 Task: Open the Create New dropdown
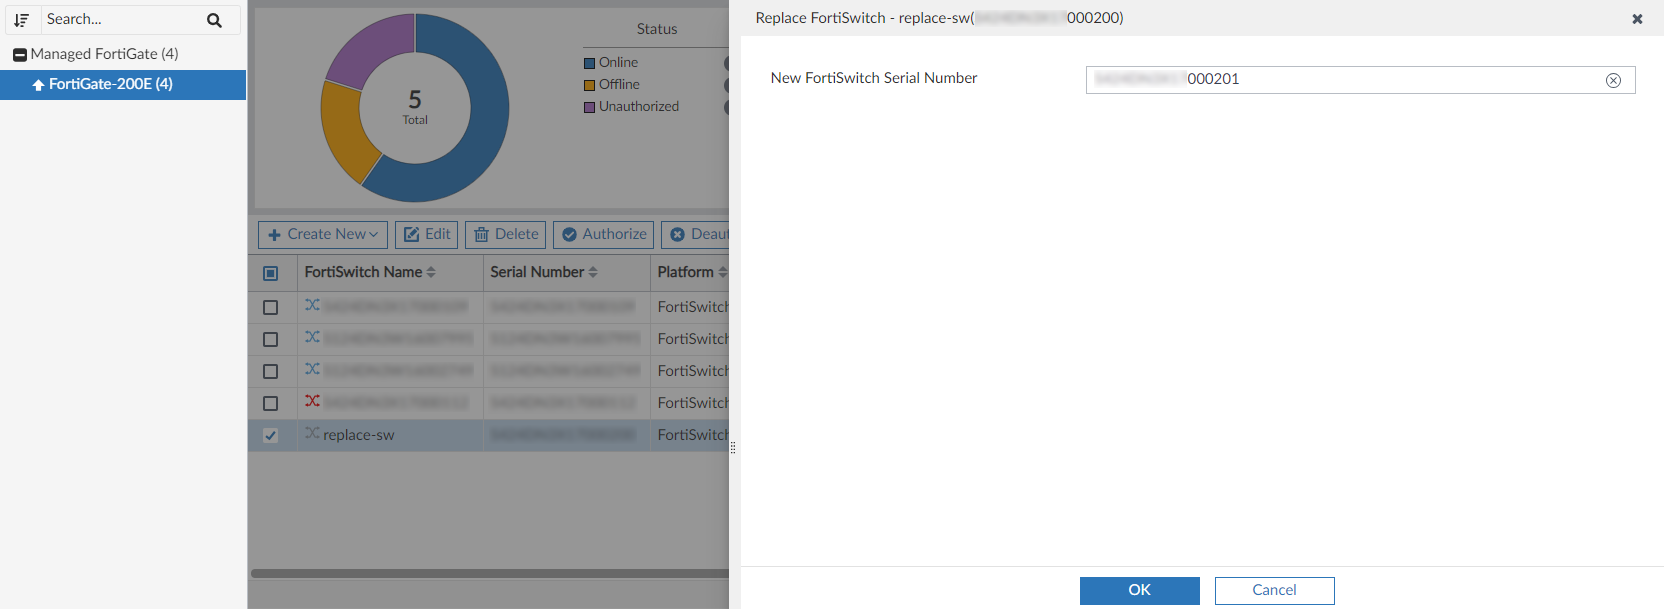point(323,234)
